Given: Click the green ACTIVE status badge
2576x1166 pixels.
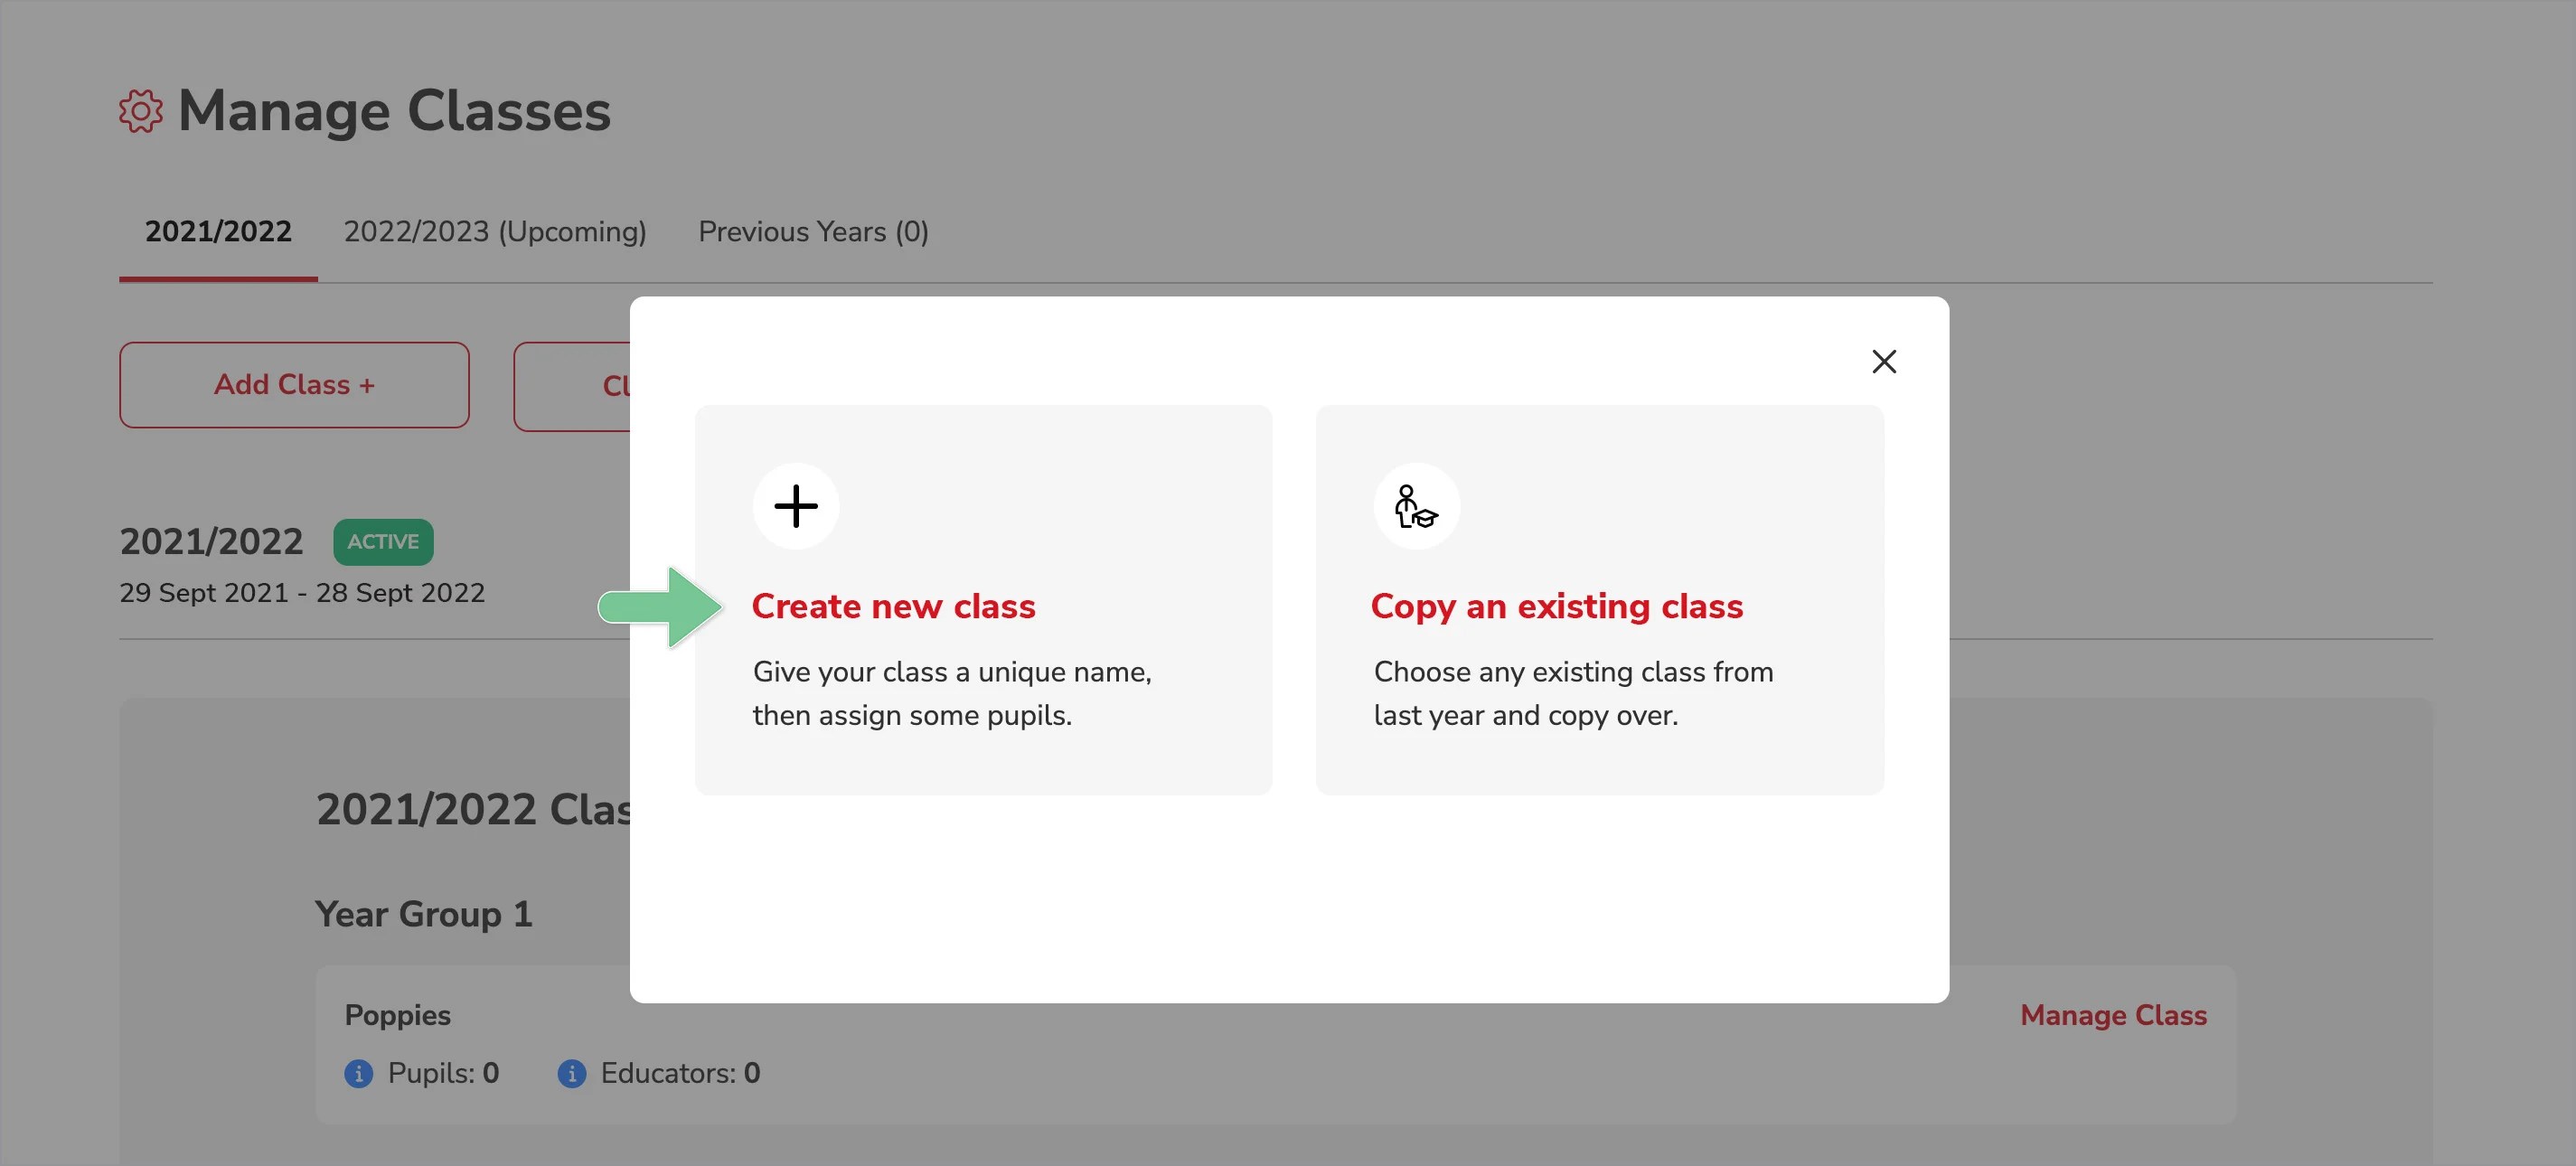Looking at the screenshot, I should [x=383, y=541].
